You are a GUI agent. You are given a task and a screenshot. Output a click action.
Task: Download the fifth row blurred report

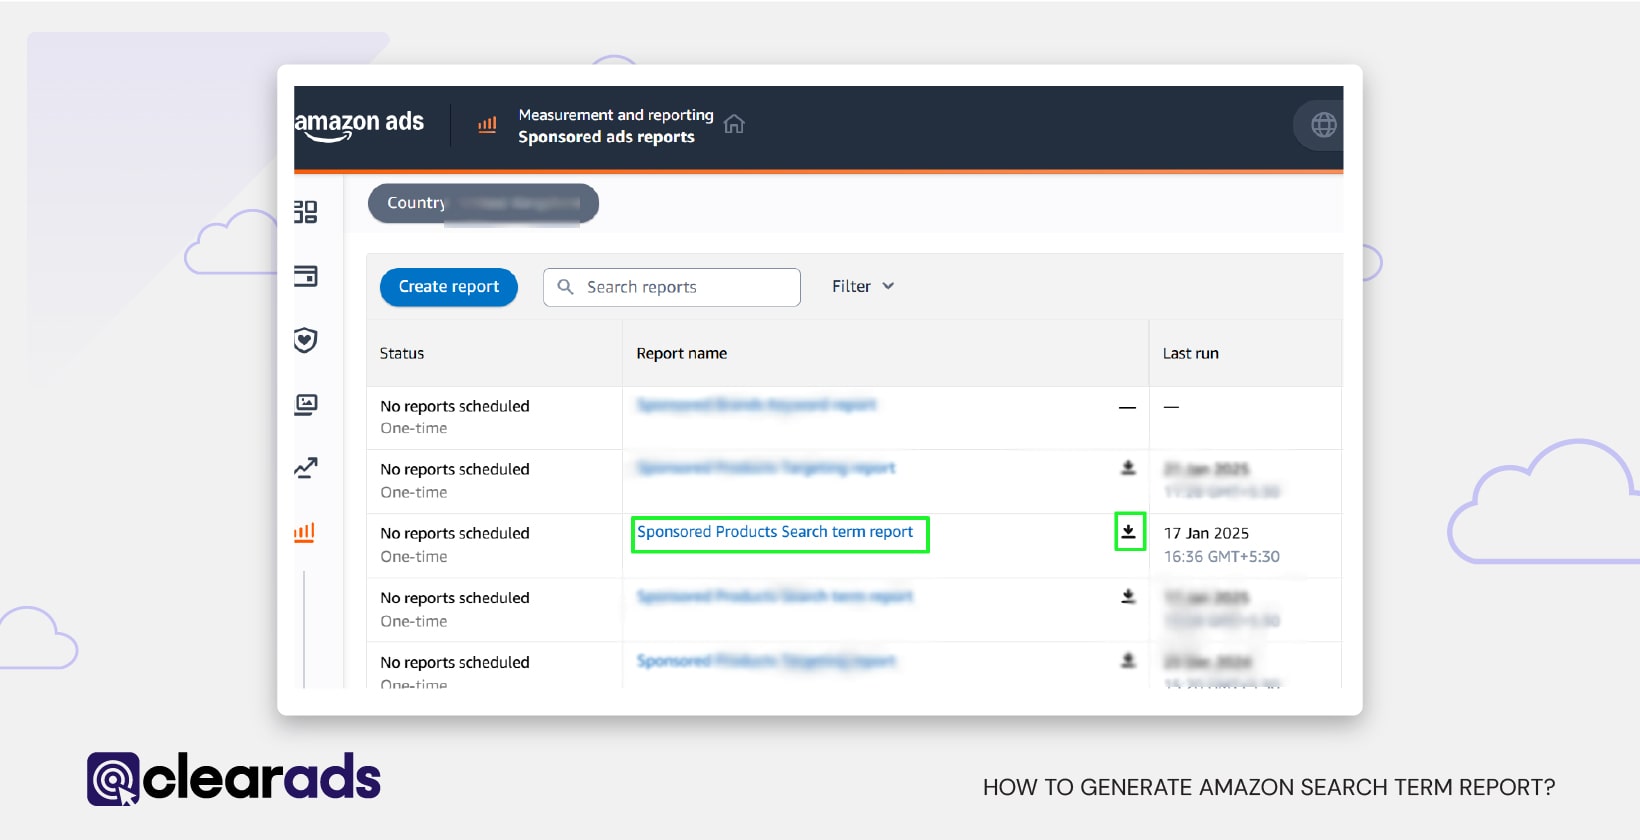pos(1128,660)
